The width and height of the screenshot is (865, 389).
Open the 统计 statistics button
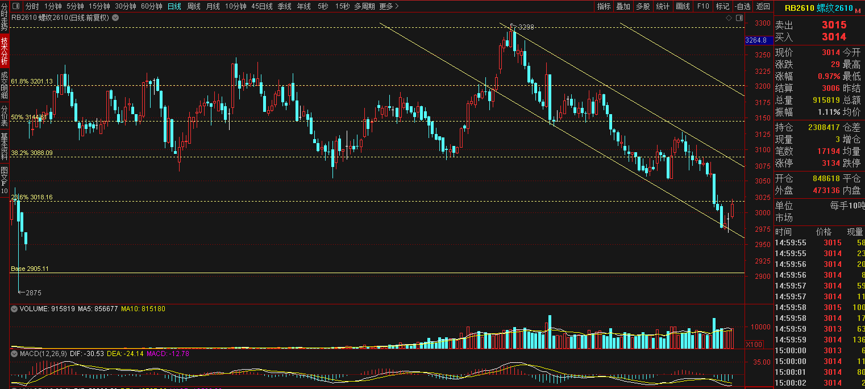click(663, 7)
